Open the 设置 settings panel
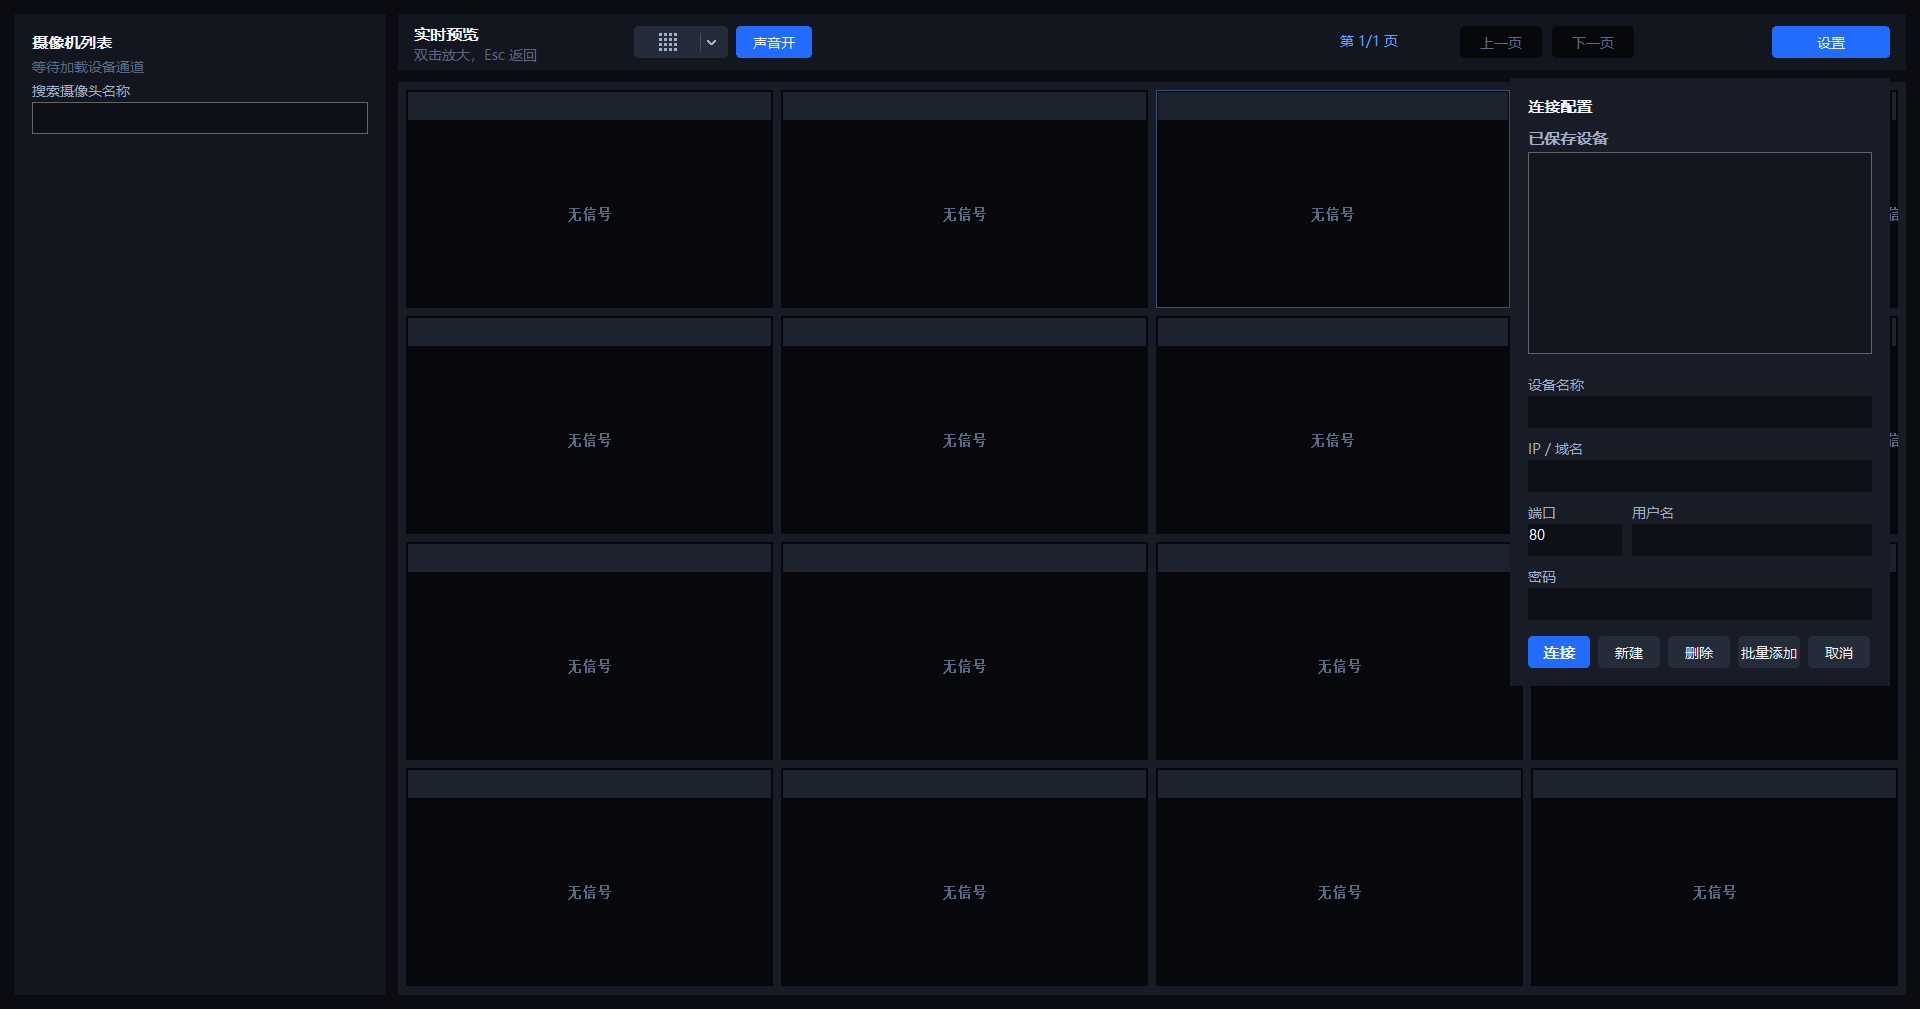The image size is (1920, 1009). (x=1831, y=42)
